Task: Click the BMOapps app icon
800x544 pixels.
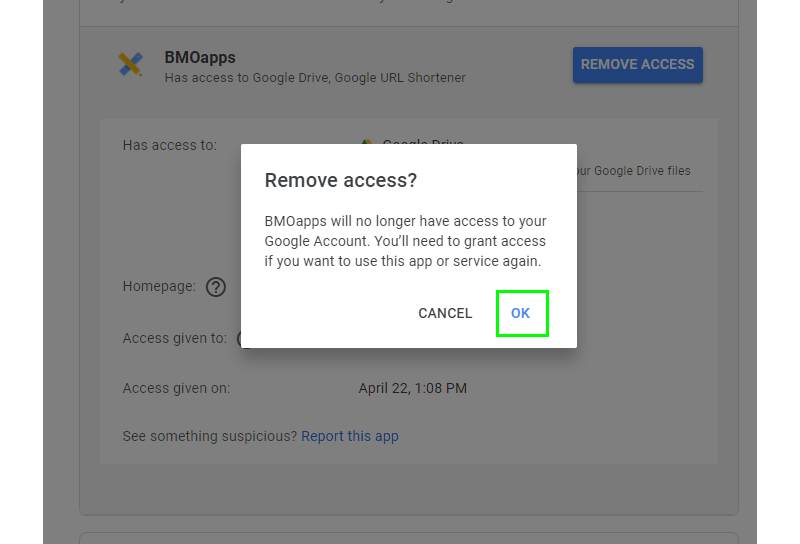Action: coord(131,64)
